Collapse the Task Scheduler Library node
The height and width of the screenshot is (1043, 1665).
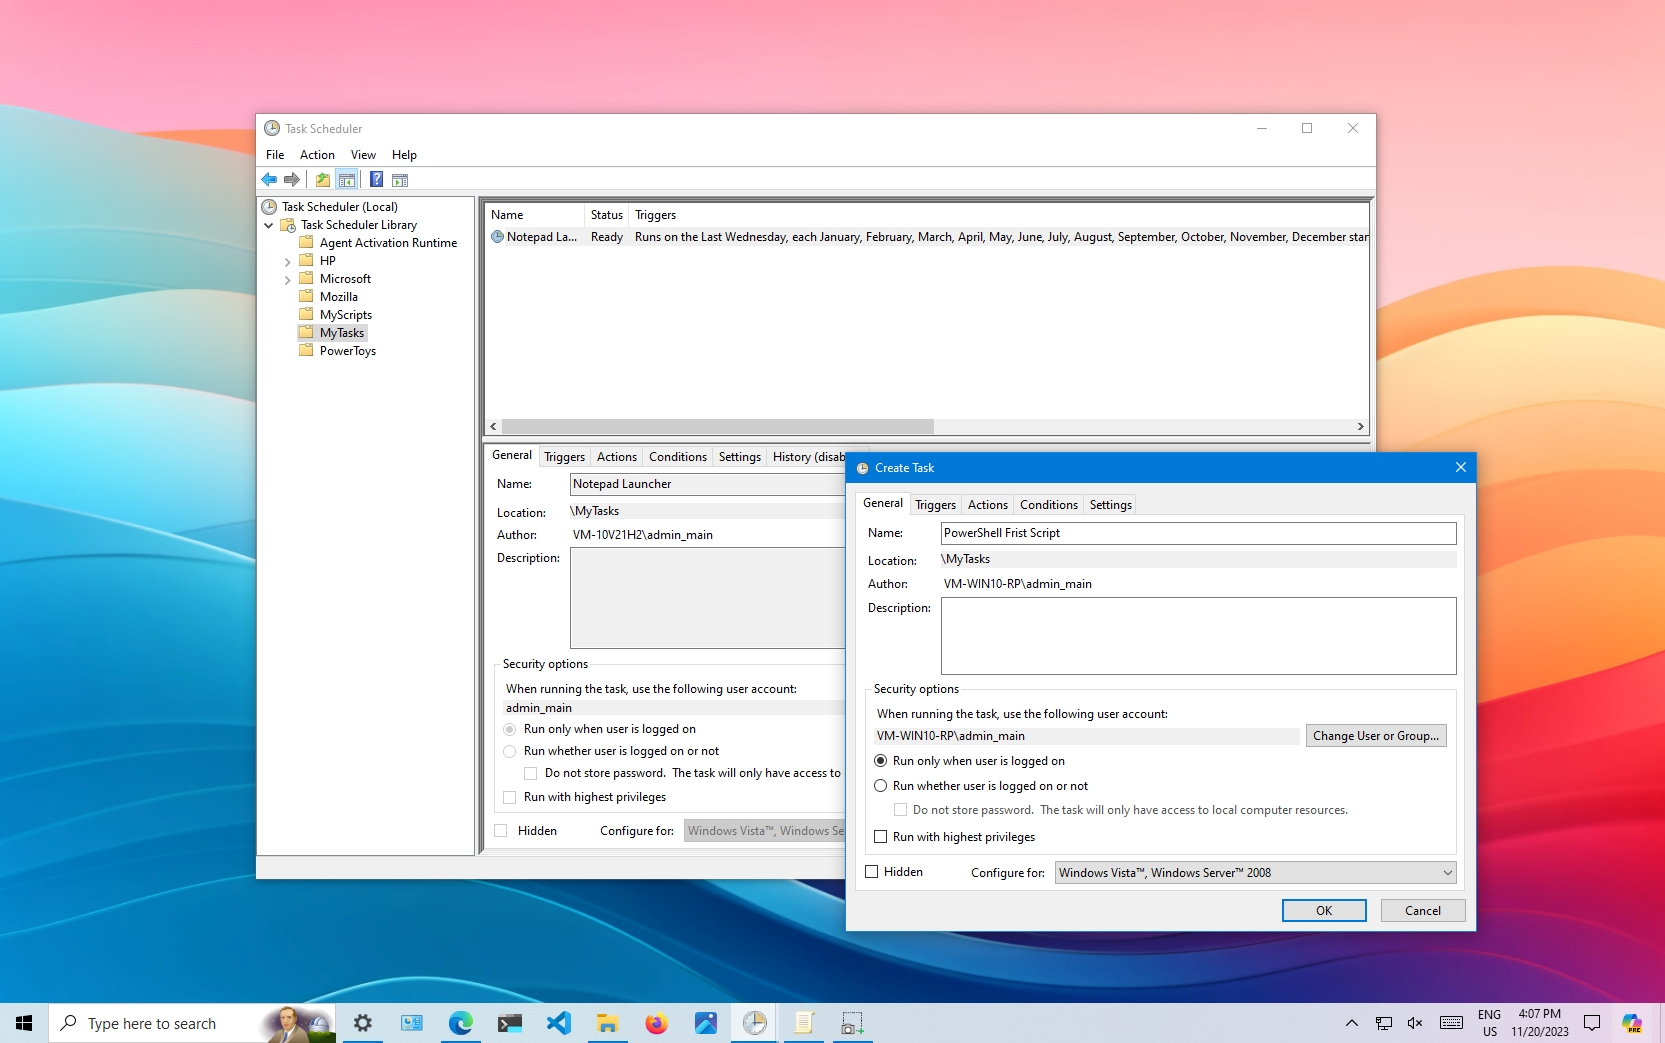[x=269, y=225]
